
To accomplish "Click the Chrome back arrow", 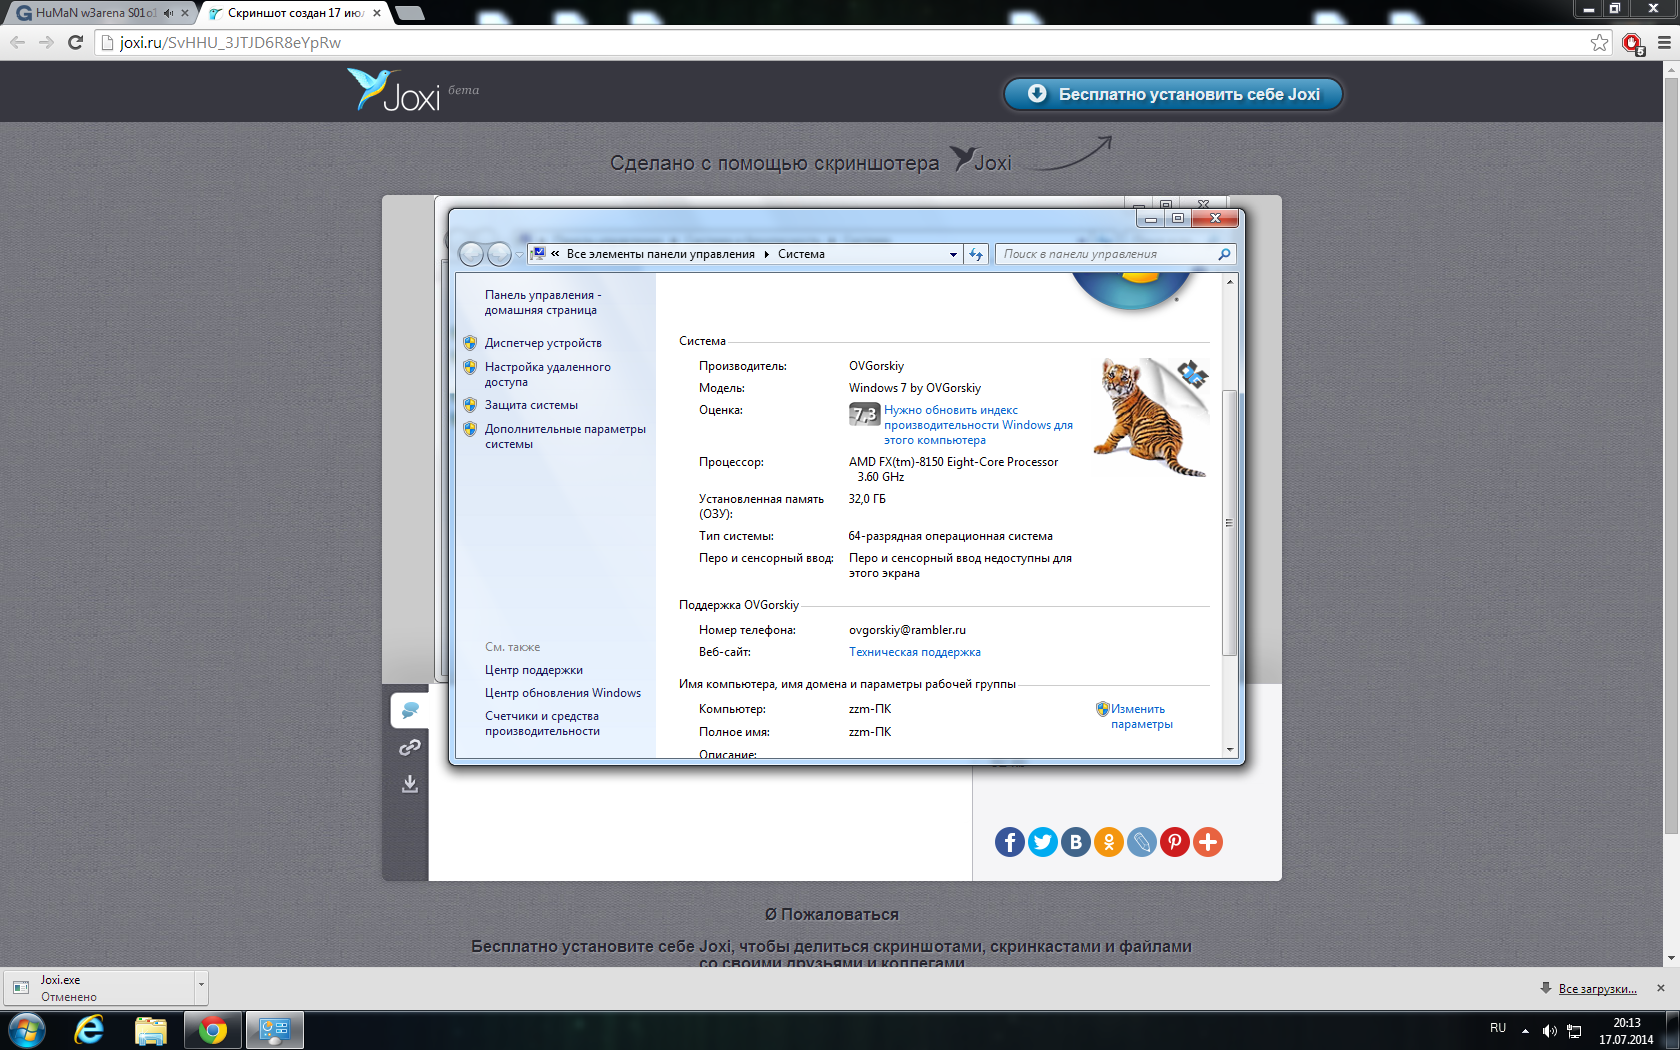I will 17,42.
